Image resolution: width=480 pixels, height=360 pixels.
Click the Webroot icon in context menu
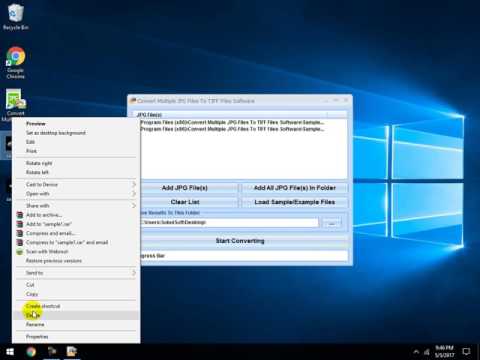[20, 252]
